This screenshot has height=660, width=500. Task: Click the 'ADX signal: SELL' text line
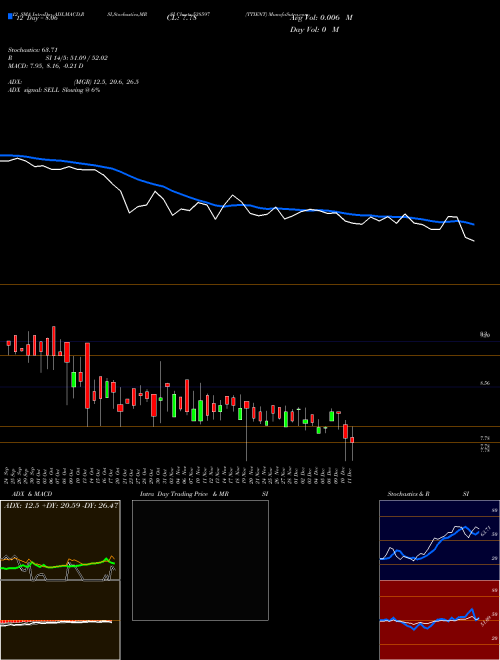tap(54, 90)
